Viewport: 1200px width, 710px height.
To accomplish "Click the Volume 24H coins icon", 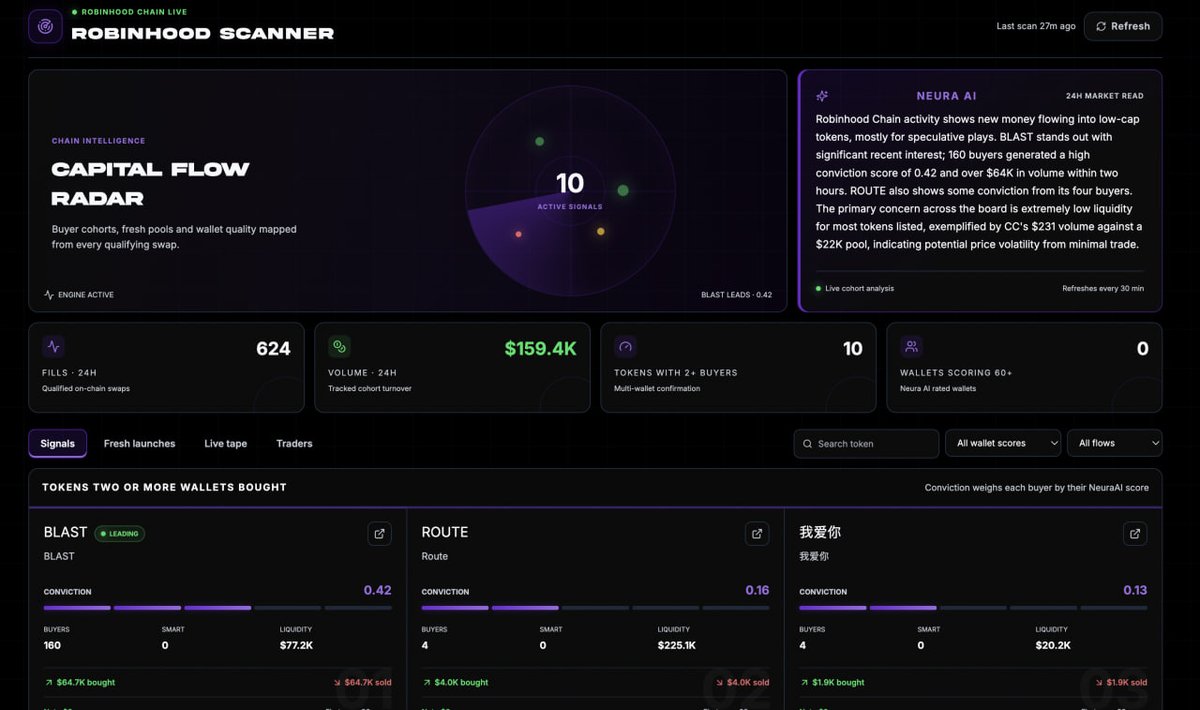I will [339, 347].
